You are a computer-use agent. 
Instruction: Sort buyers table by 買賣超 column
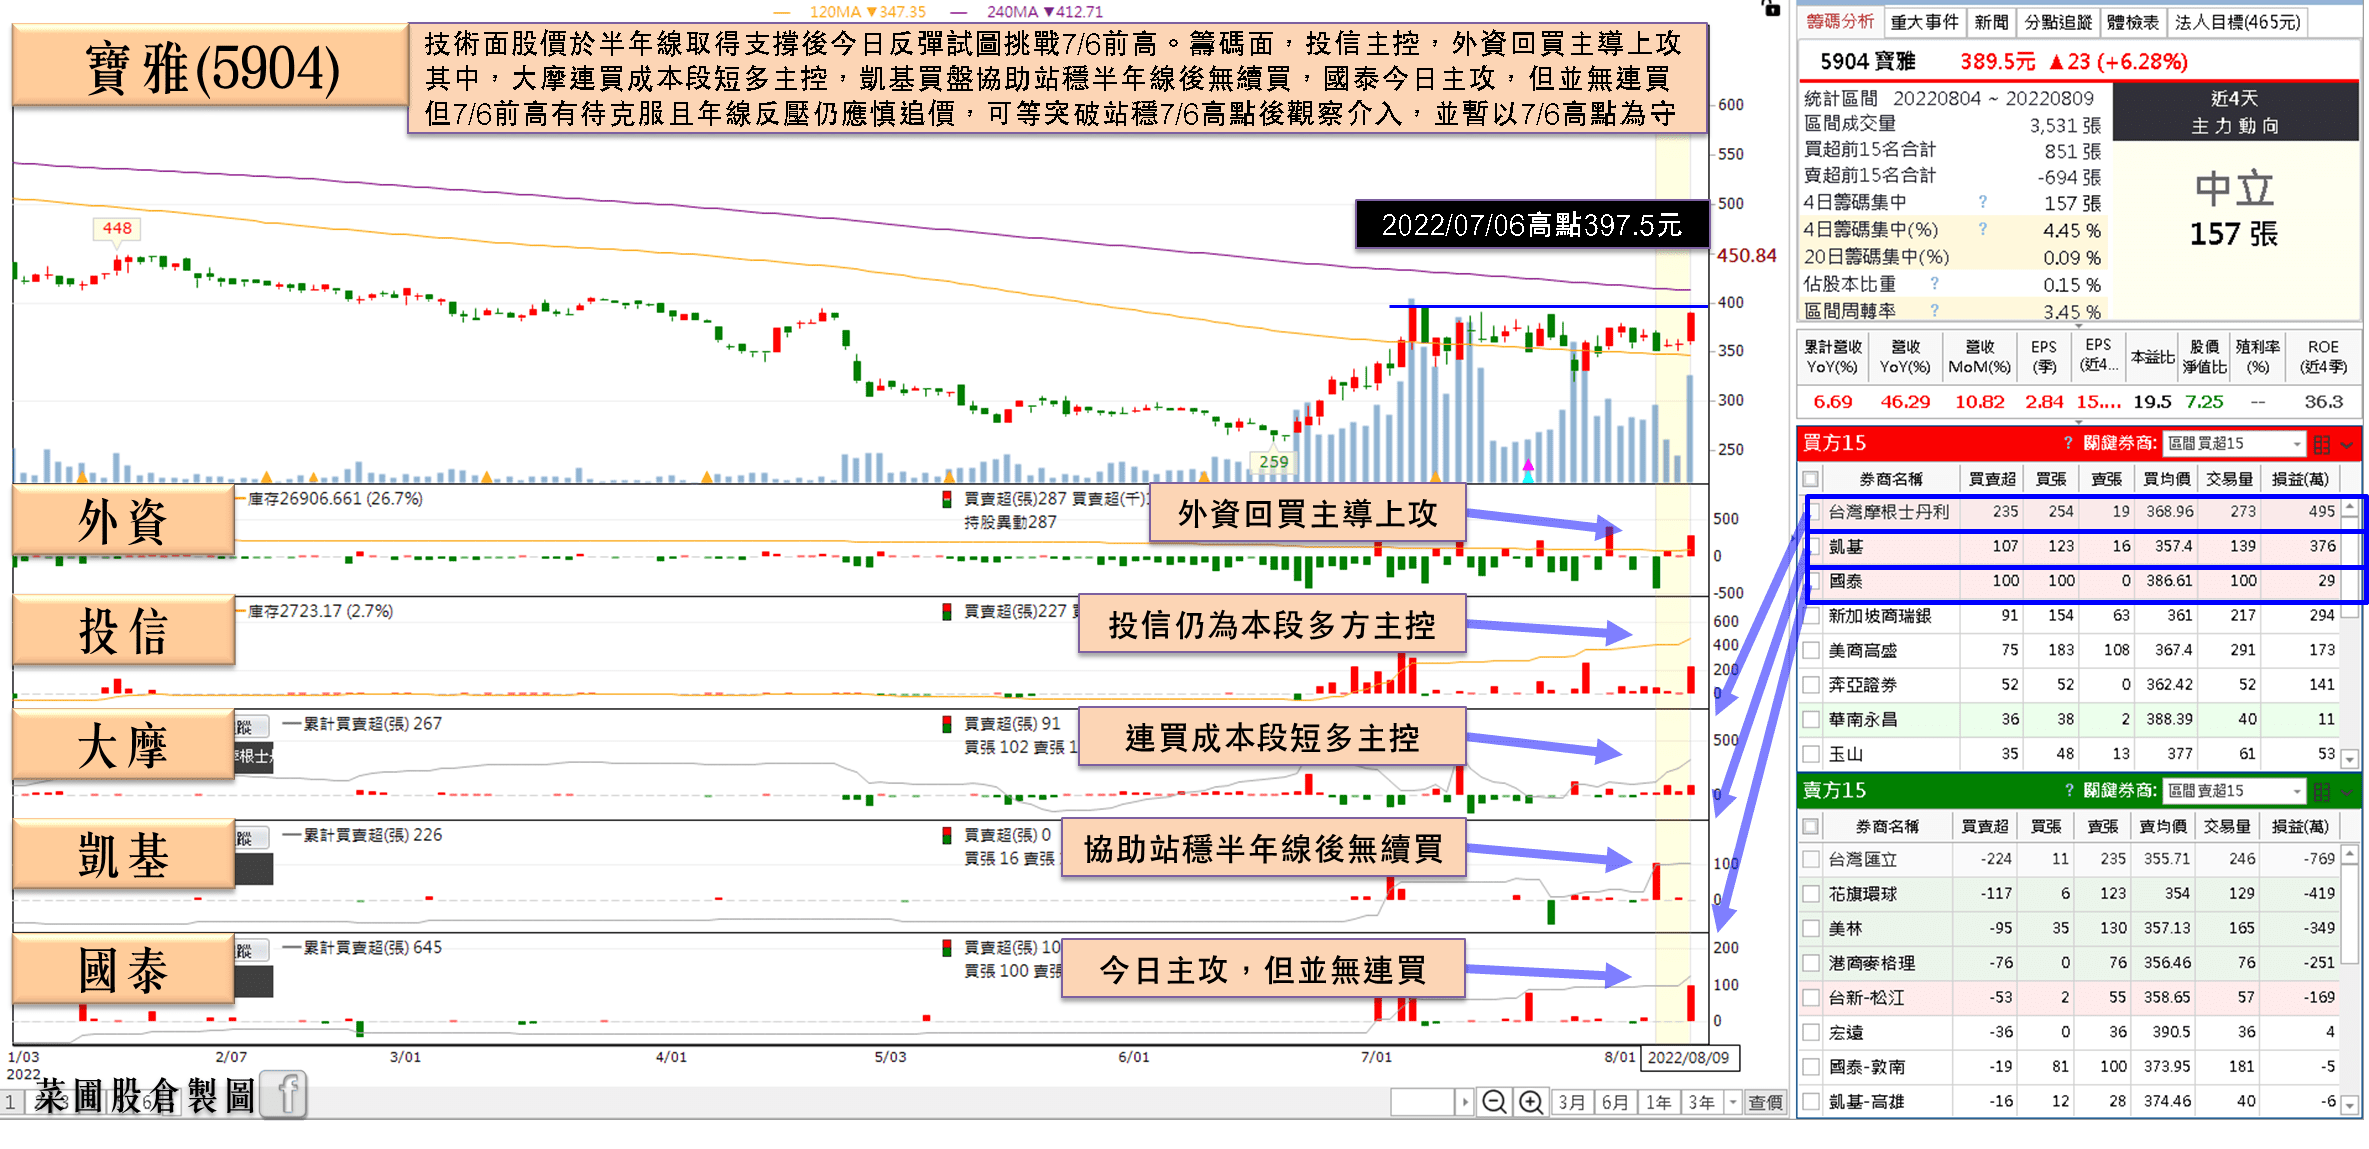pos(1992,479)
